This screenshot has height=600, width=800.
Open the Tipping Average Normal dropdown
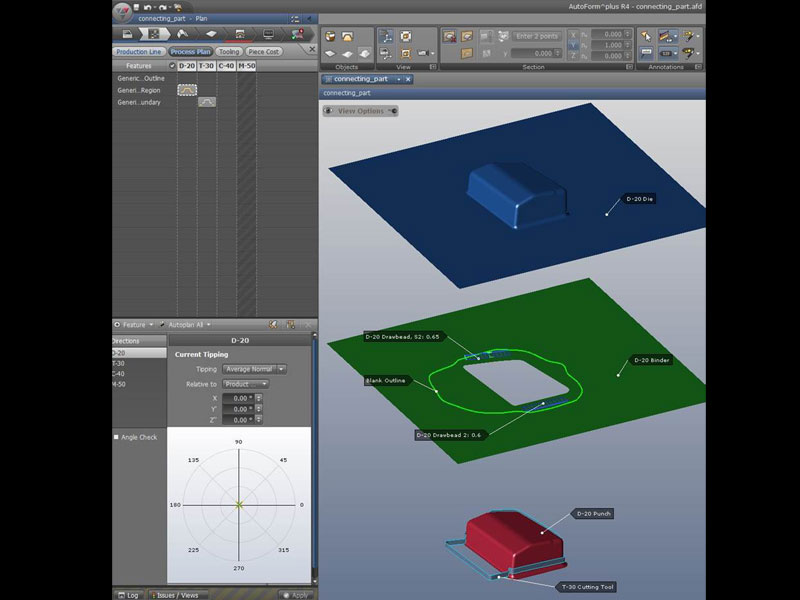tap(254, 369)
